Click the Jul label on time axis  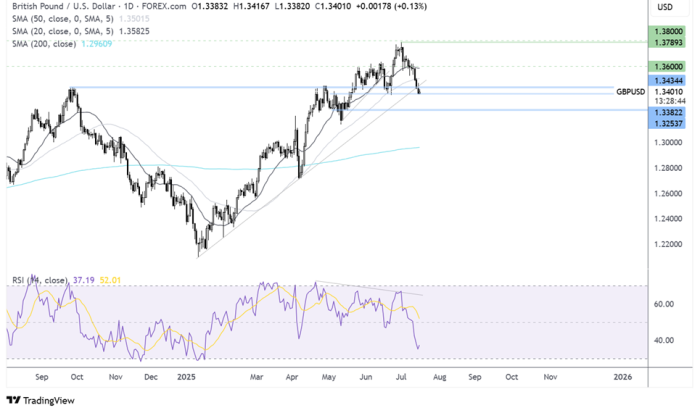click(x=401, y=377)
